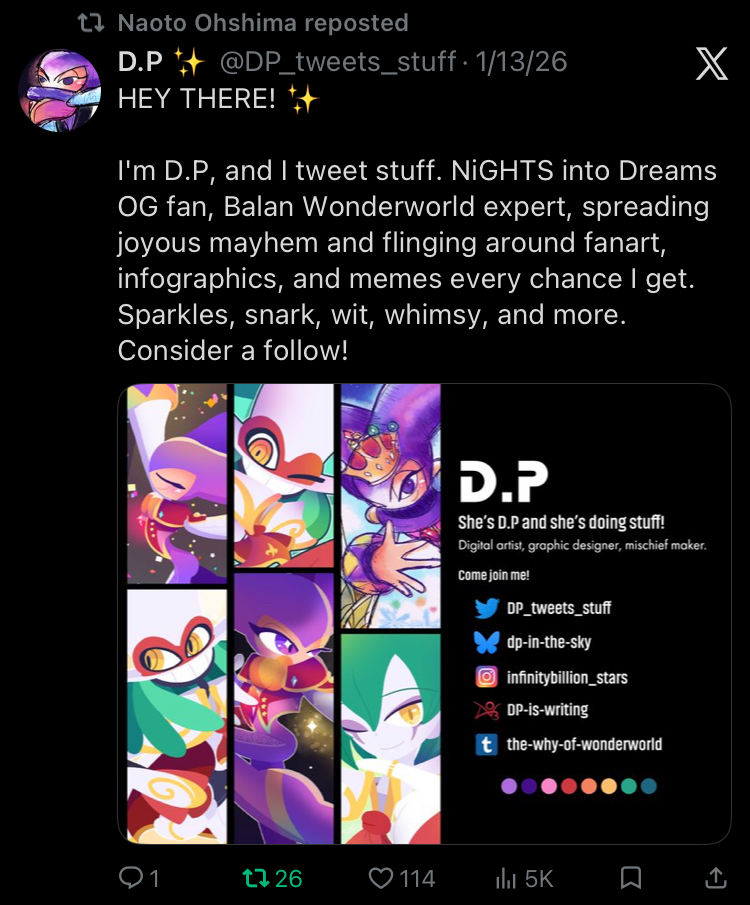Open D.P's profile avatar

tap(59, 91)
